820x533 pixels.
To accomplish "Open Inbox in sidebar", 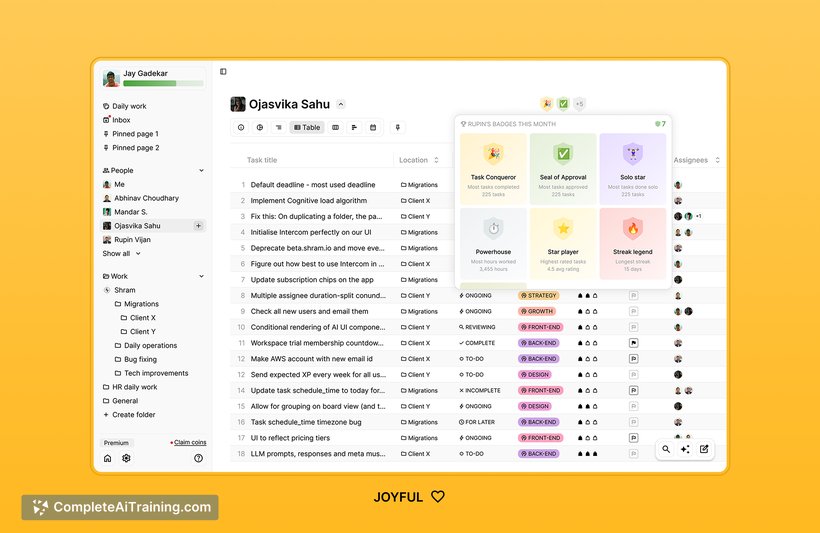I will pos(117,120).
